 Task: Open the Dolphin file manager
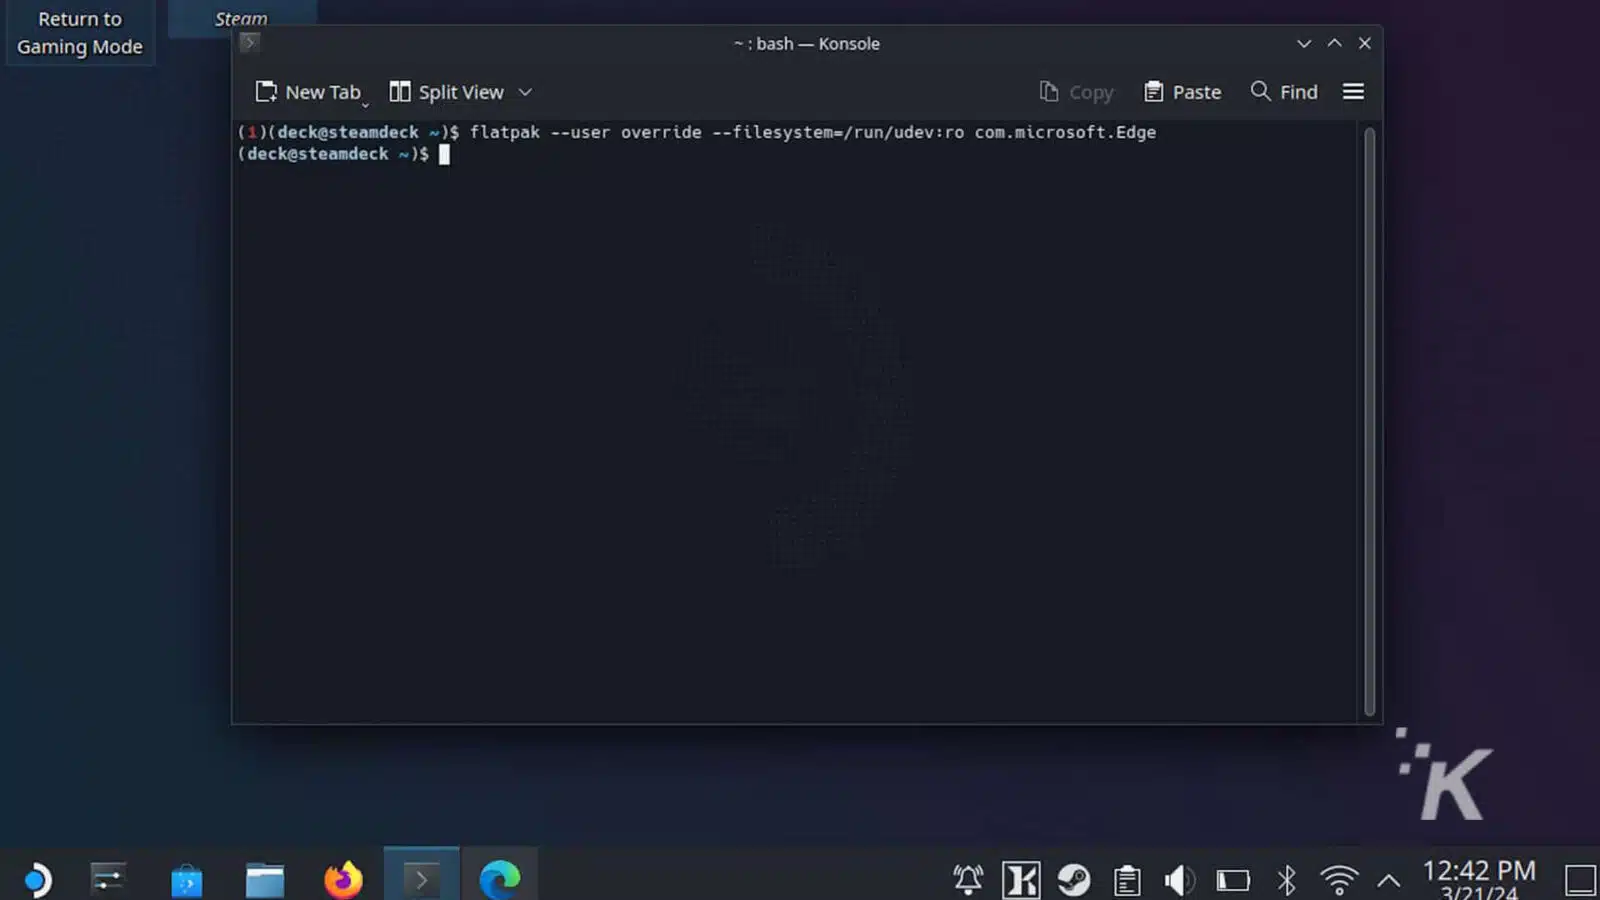265,880
